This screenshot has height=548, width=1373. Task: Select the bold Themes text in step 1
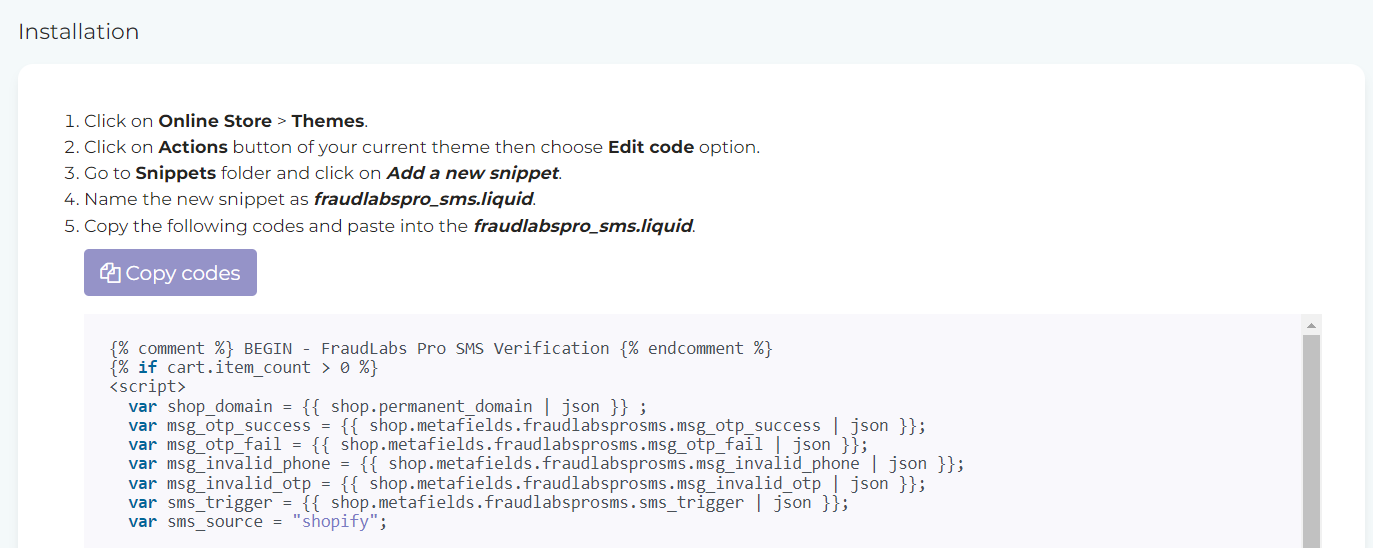[328, 121]
